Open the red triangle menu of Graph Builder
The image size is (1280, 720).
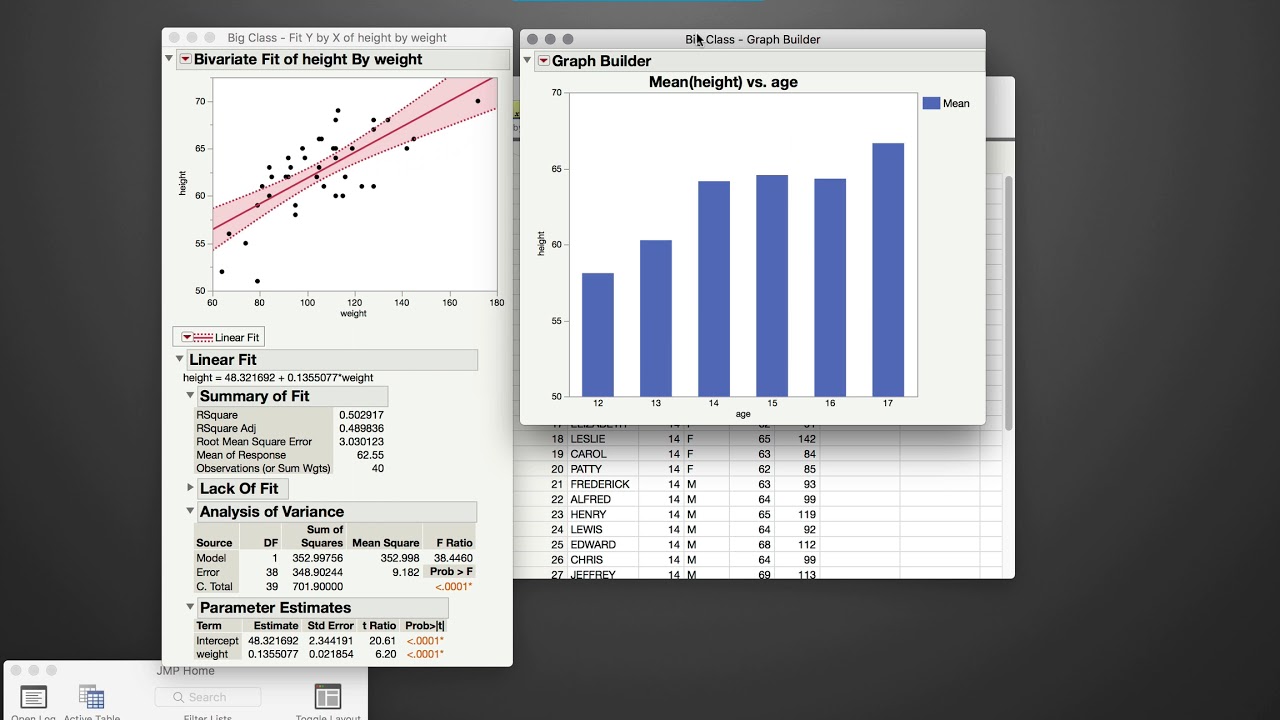[x=543, y=61]
